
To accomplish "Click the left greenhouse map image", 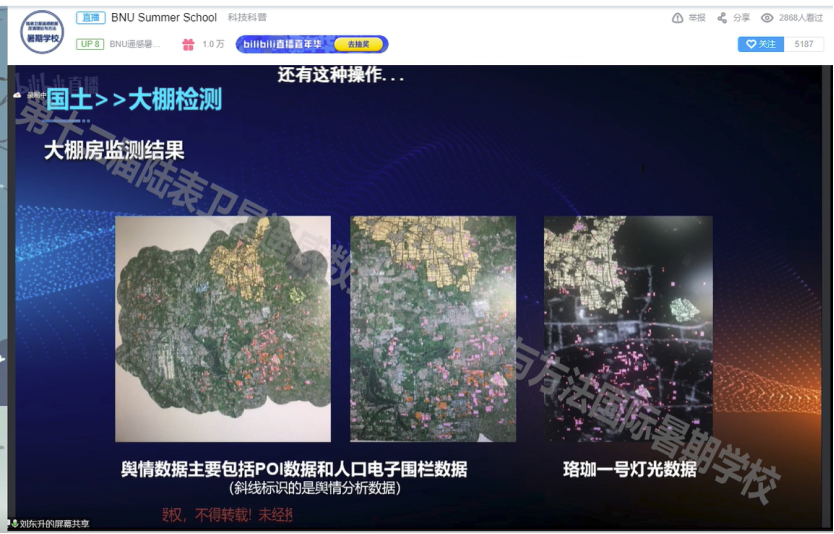I will [222, 329].
